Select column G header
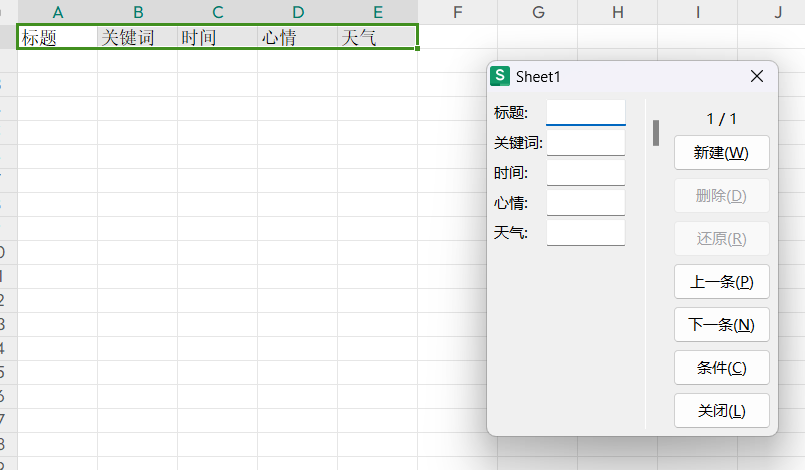The image size is (805, 470). 538,12
